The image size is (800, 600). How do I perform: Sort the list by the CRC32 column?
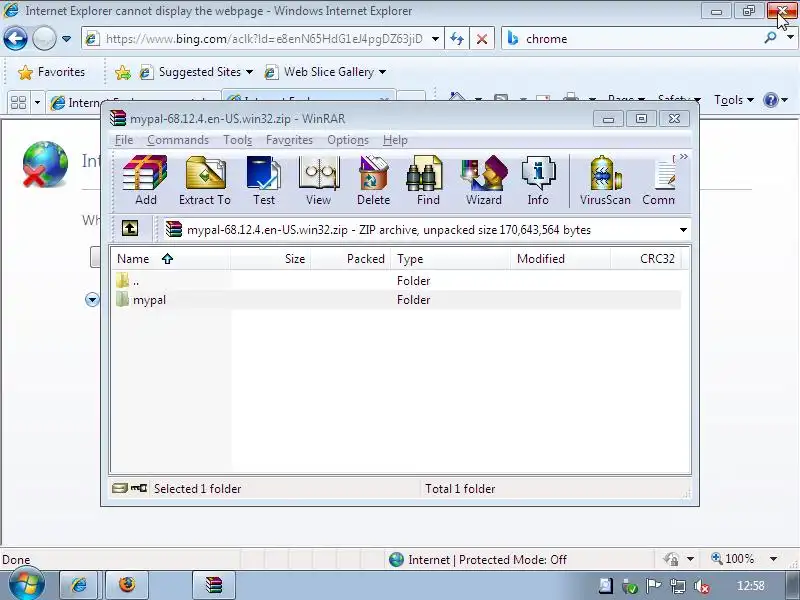[x=646, y=259]
